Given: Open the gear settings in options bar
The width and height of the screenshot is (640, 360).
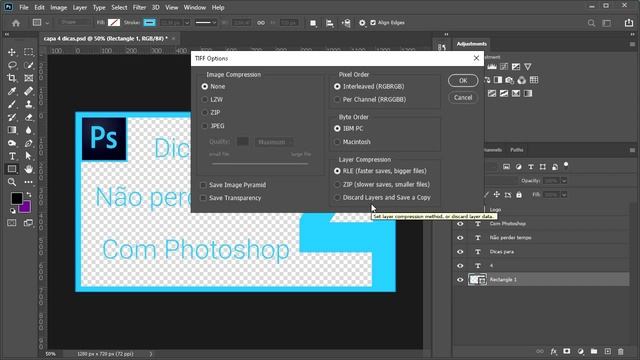Looking at the screenshot, I should point(362,23).
